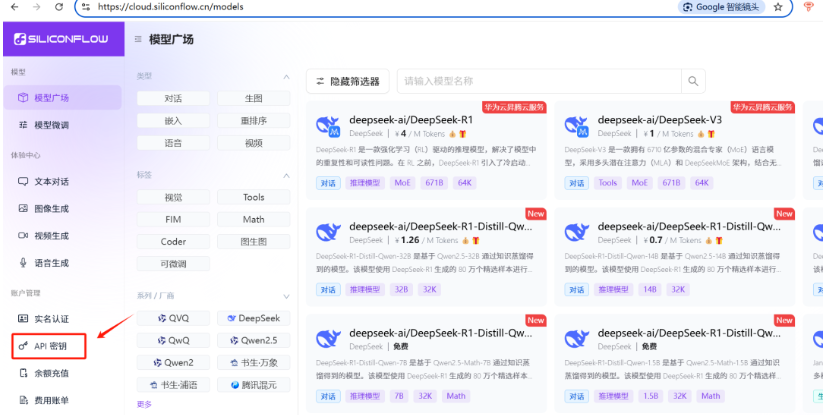Open the deepseek-ai/DeepSeek-V3 model card
Viewport: 824px width, 415px height.
(675, 150)
